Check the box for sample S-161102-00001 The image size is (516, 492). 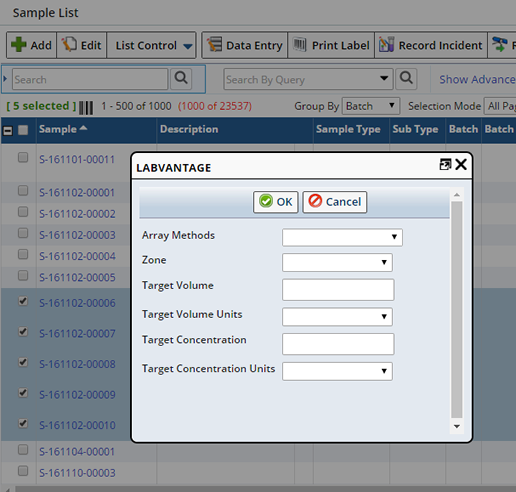(x=23, y=191)
